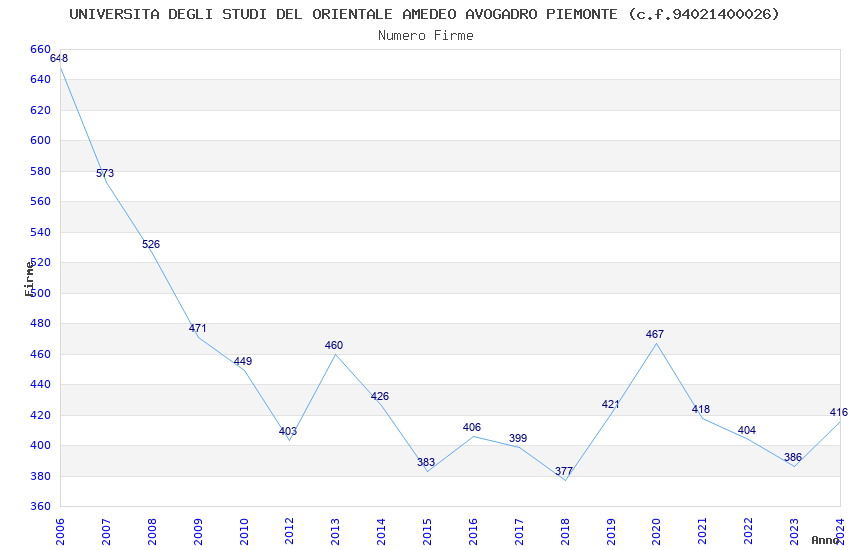Click the 2023 year label on x-axis
The image size is (850, 550).
(x=795, y=531)
